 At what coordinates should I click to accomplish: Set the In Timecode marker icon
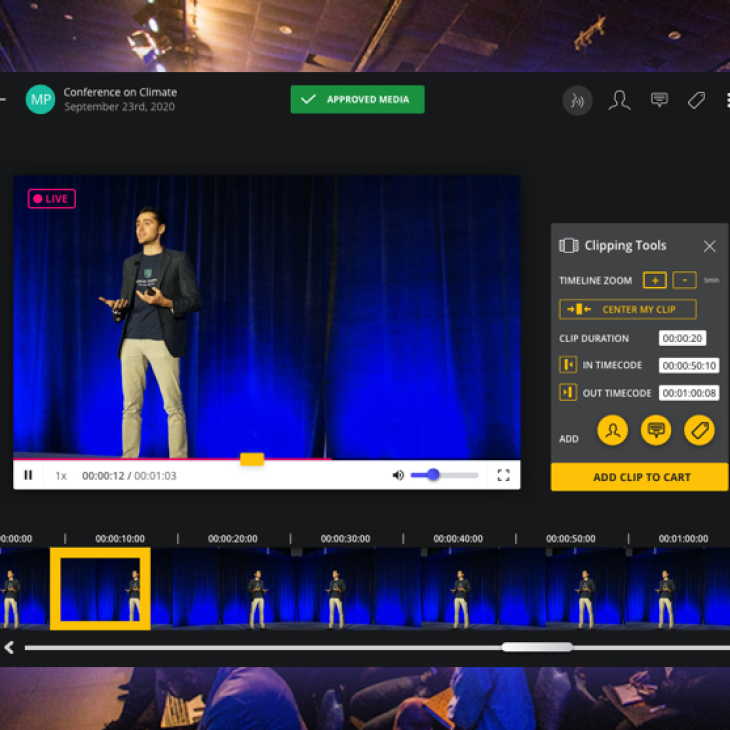tap(568, 365)
